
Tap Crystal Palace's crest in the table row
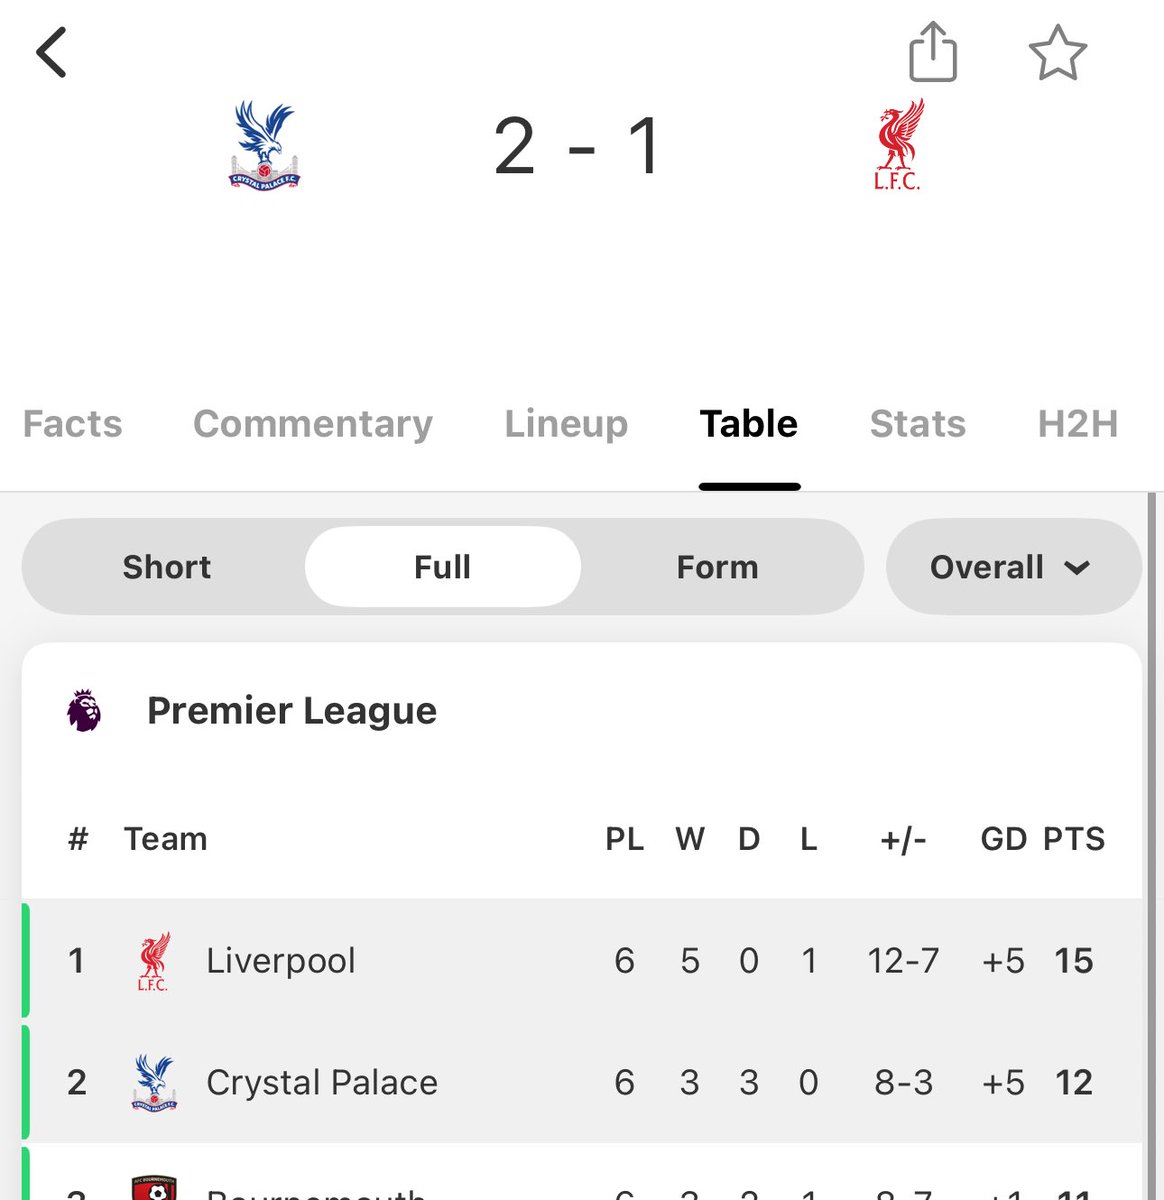coord(154,1082)
